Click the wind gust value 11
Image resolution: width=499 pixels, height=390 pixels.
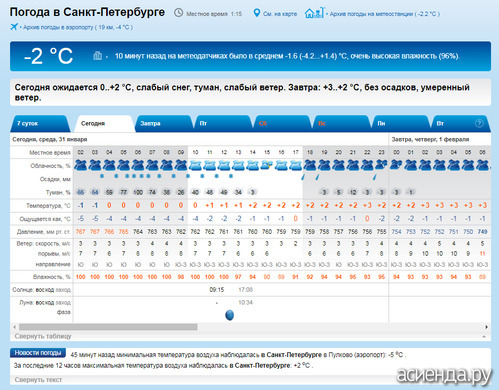(x=482, y=254)
